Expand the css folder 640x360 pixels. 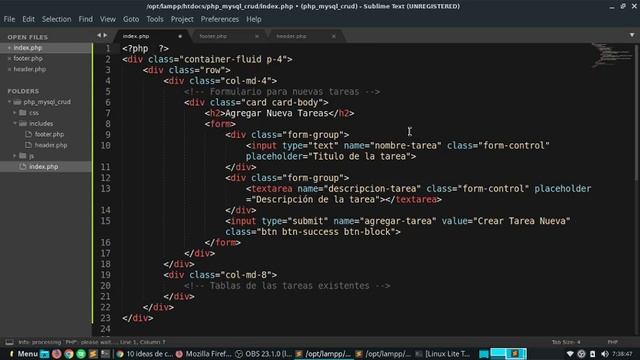coord(15,112)
